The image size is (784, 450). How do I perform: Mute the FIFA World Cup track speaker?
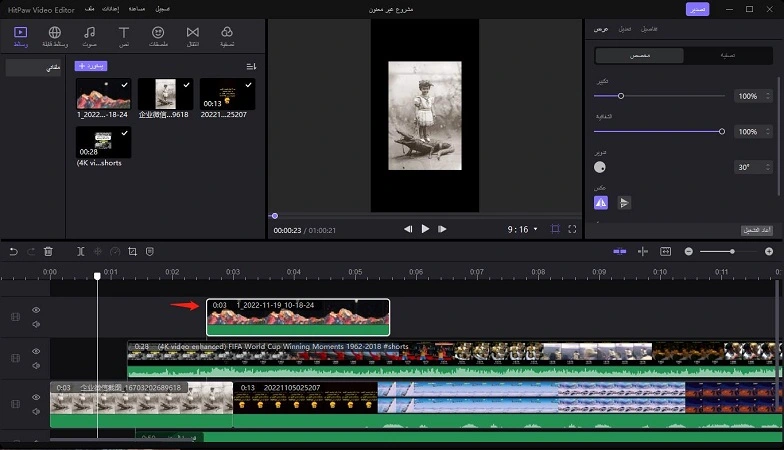(36, 366)
